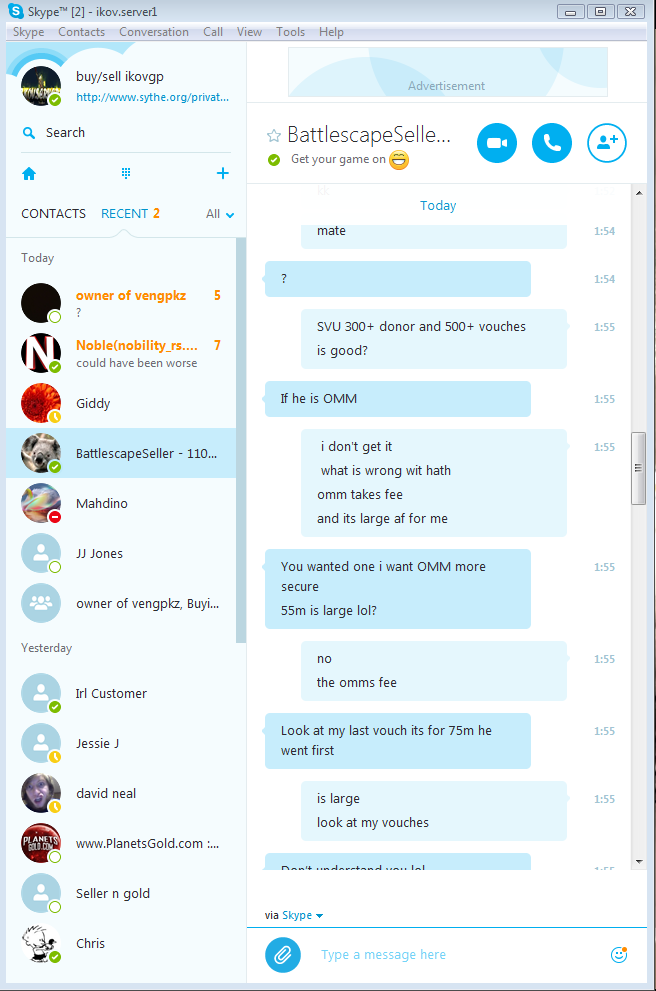
Task: Click the Search contacts field
Action: (x=126, y=133)
